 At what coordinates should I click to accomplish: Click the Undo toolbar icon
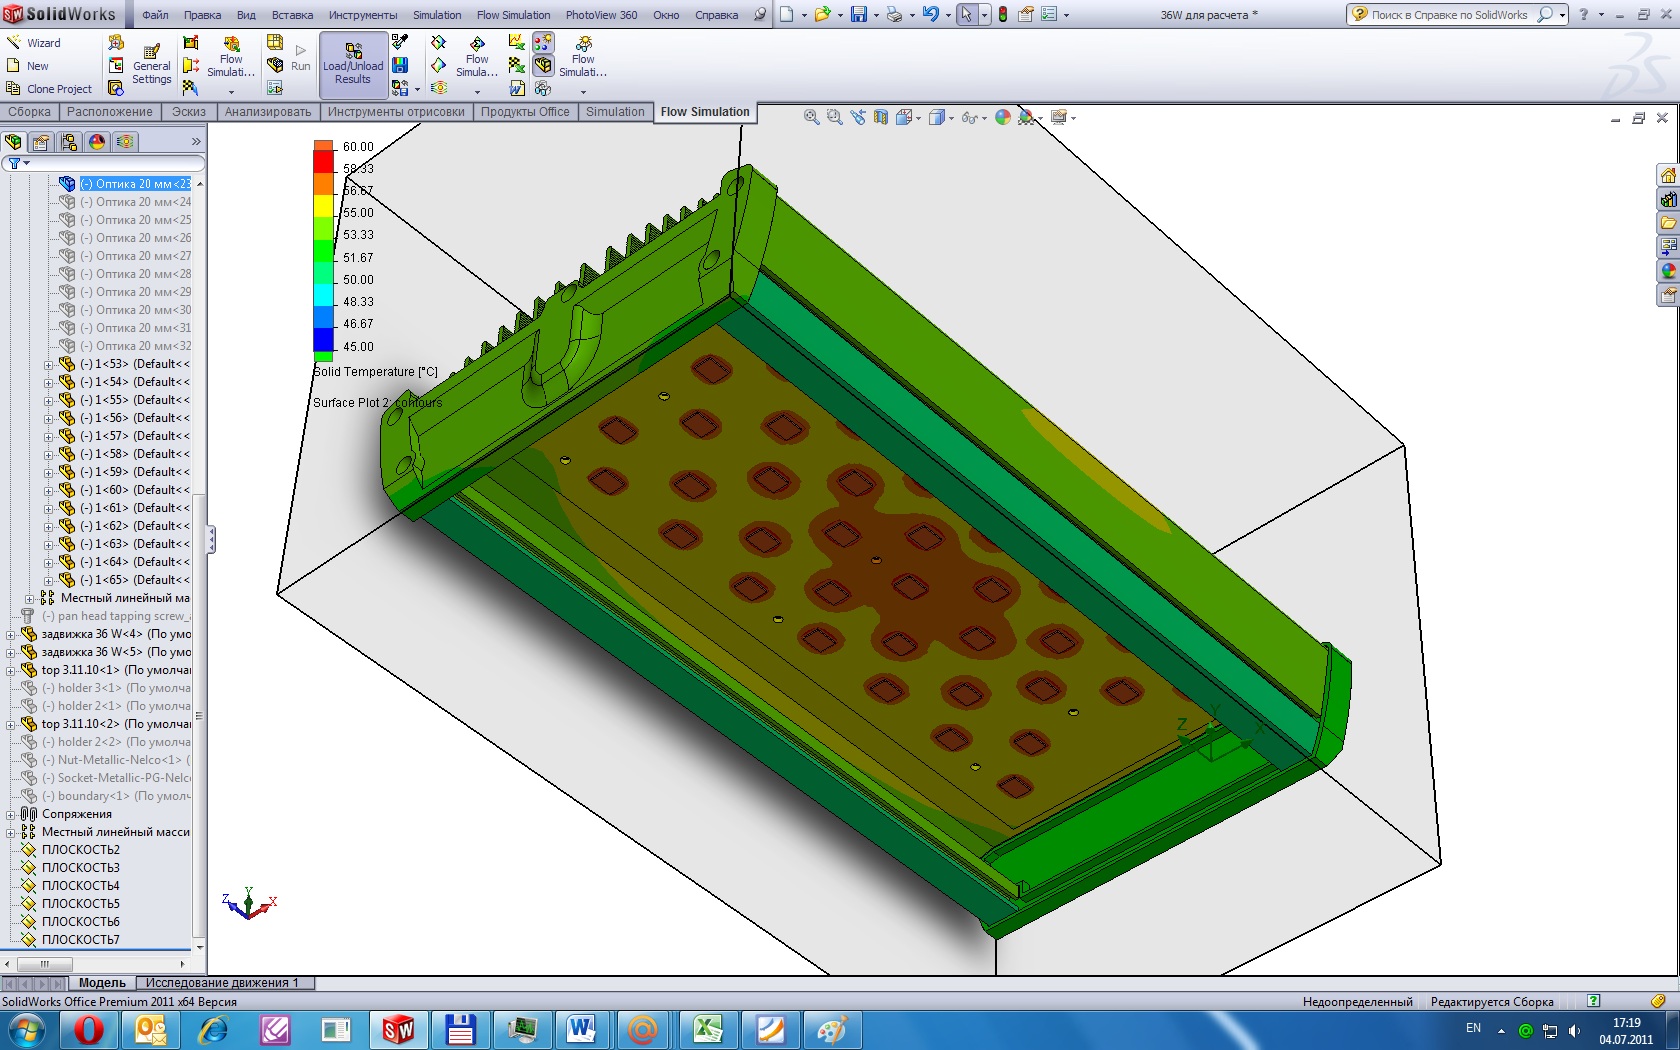[930, 14]
